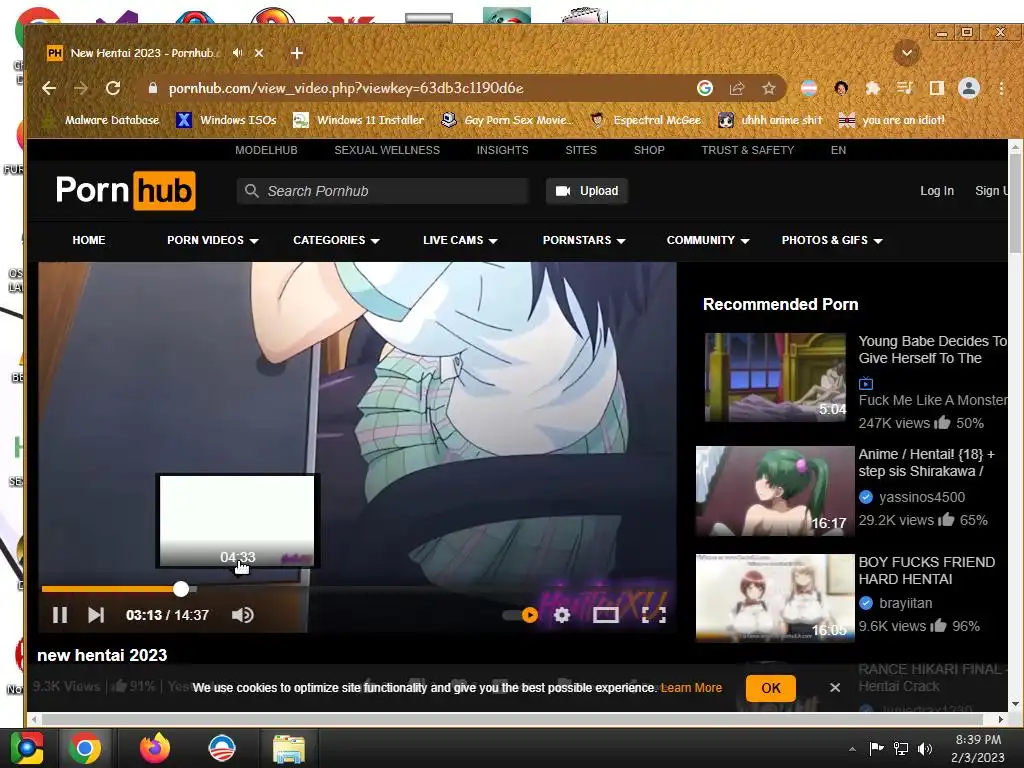Expand the CATEGORIES nav dropdown
This screenshot has height=768, width=1024.
click(336, 240)
